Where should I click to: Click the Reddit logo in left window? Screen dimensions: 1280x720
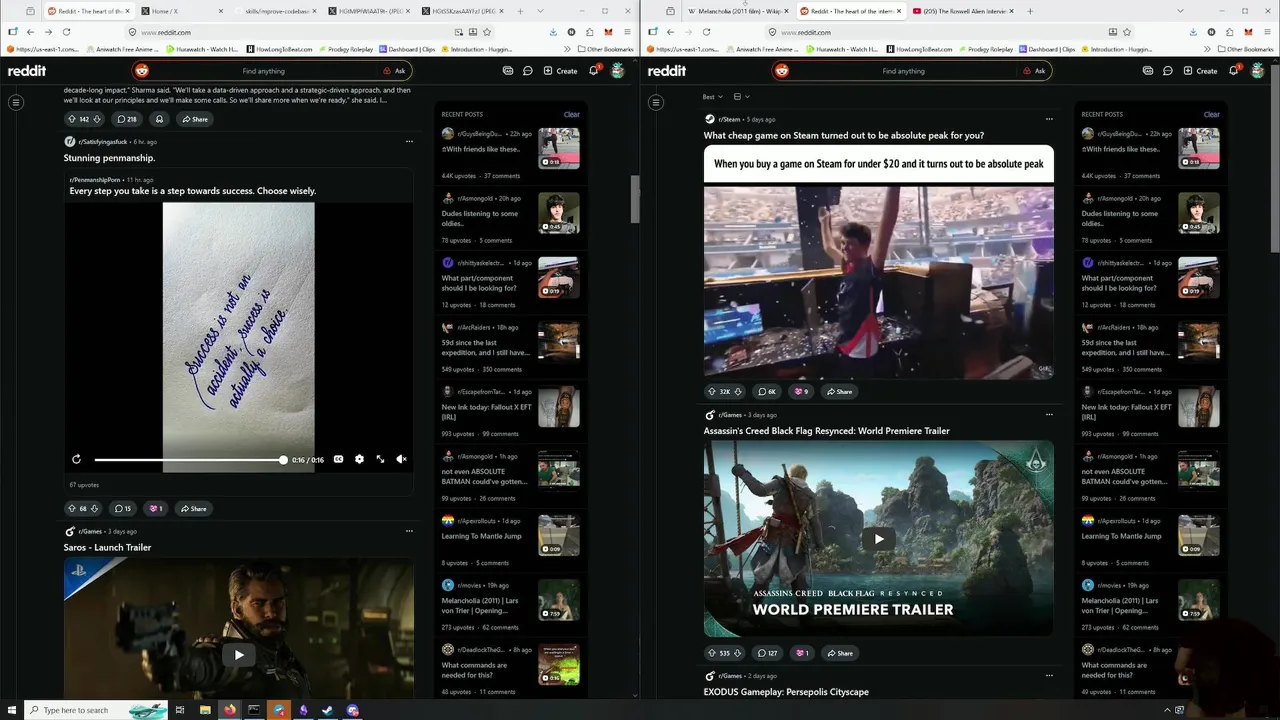[x=27, y=71]
